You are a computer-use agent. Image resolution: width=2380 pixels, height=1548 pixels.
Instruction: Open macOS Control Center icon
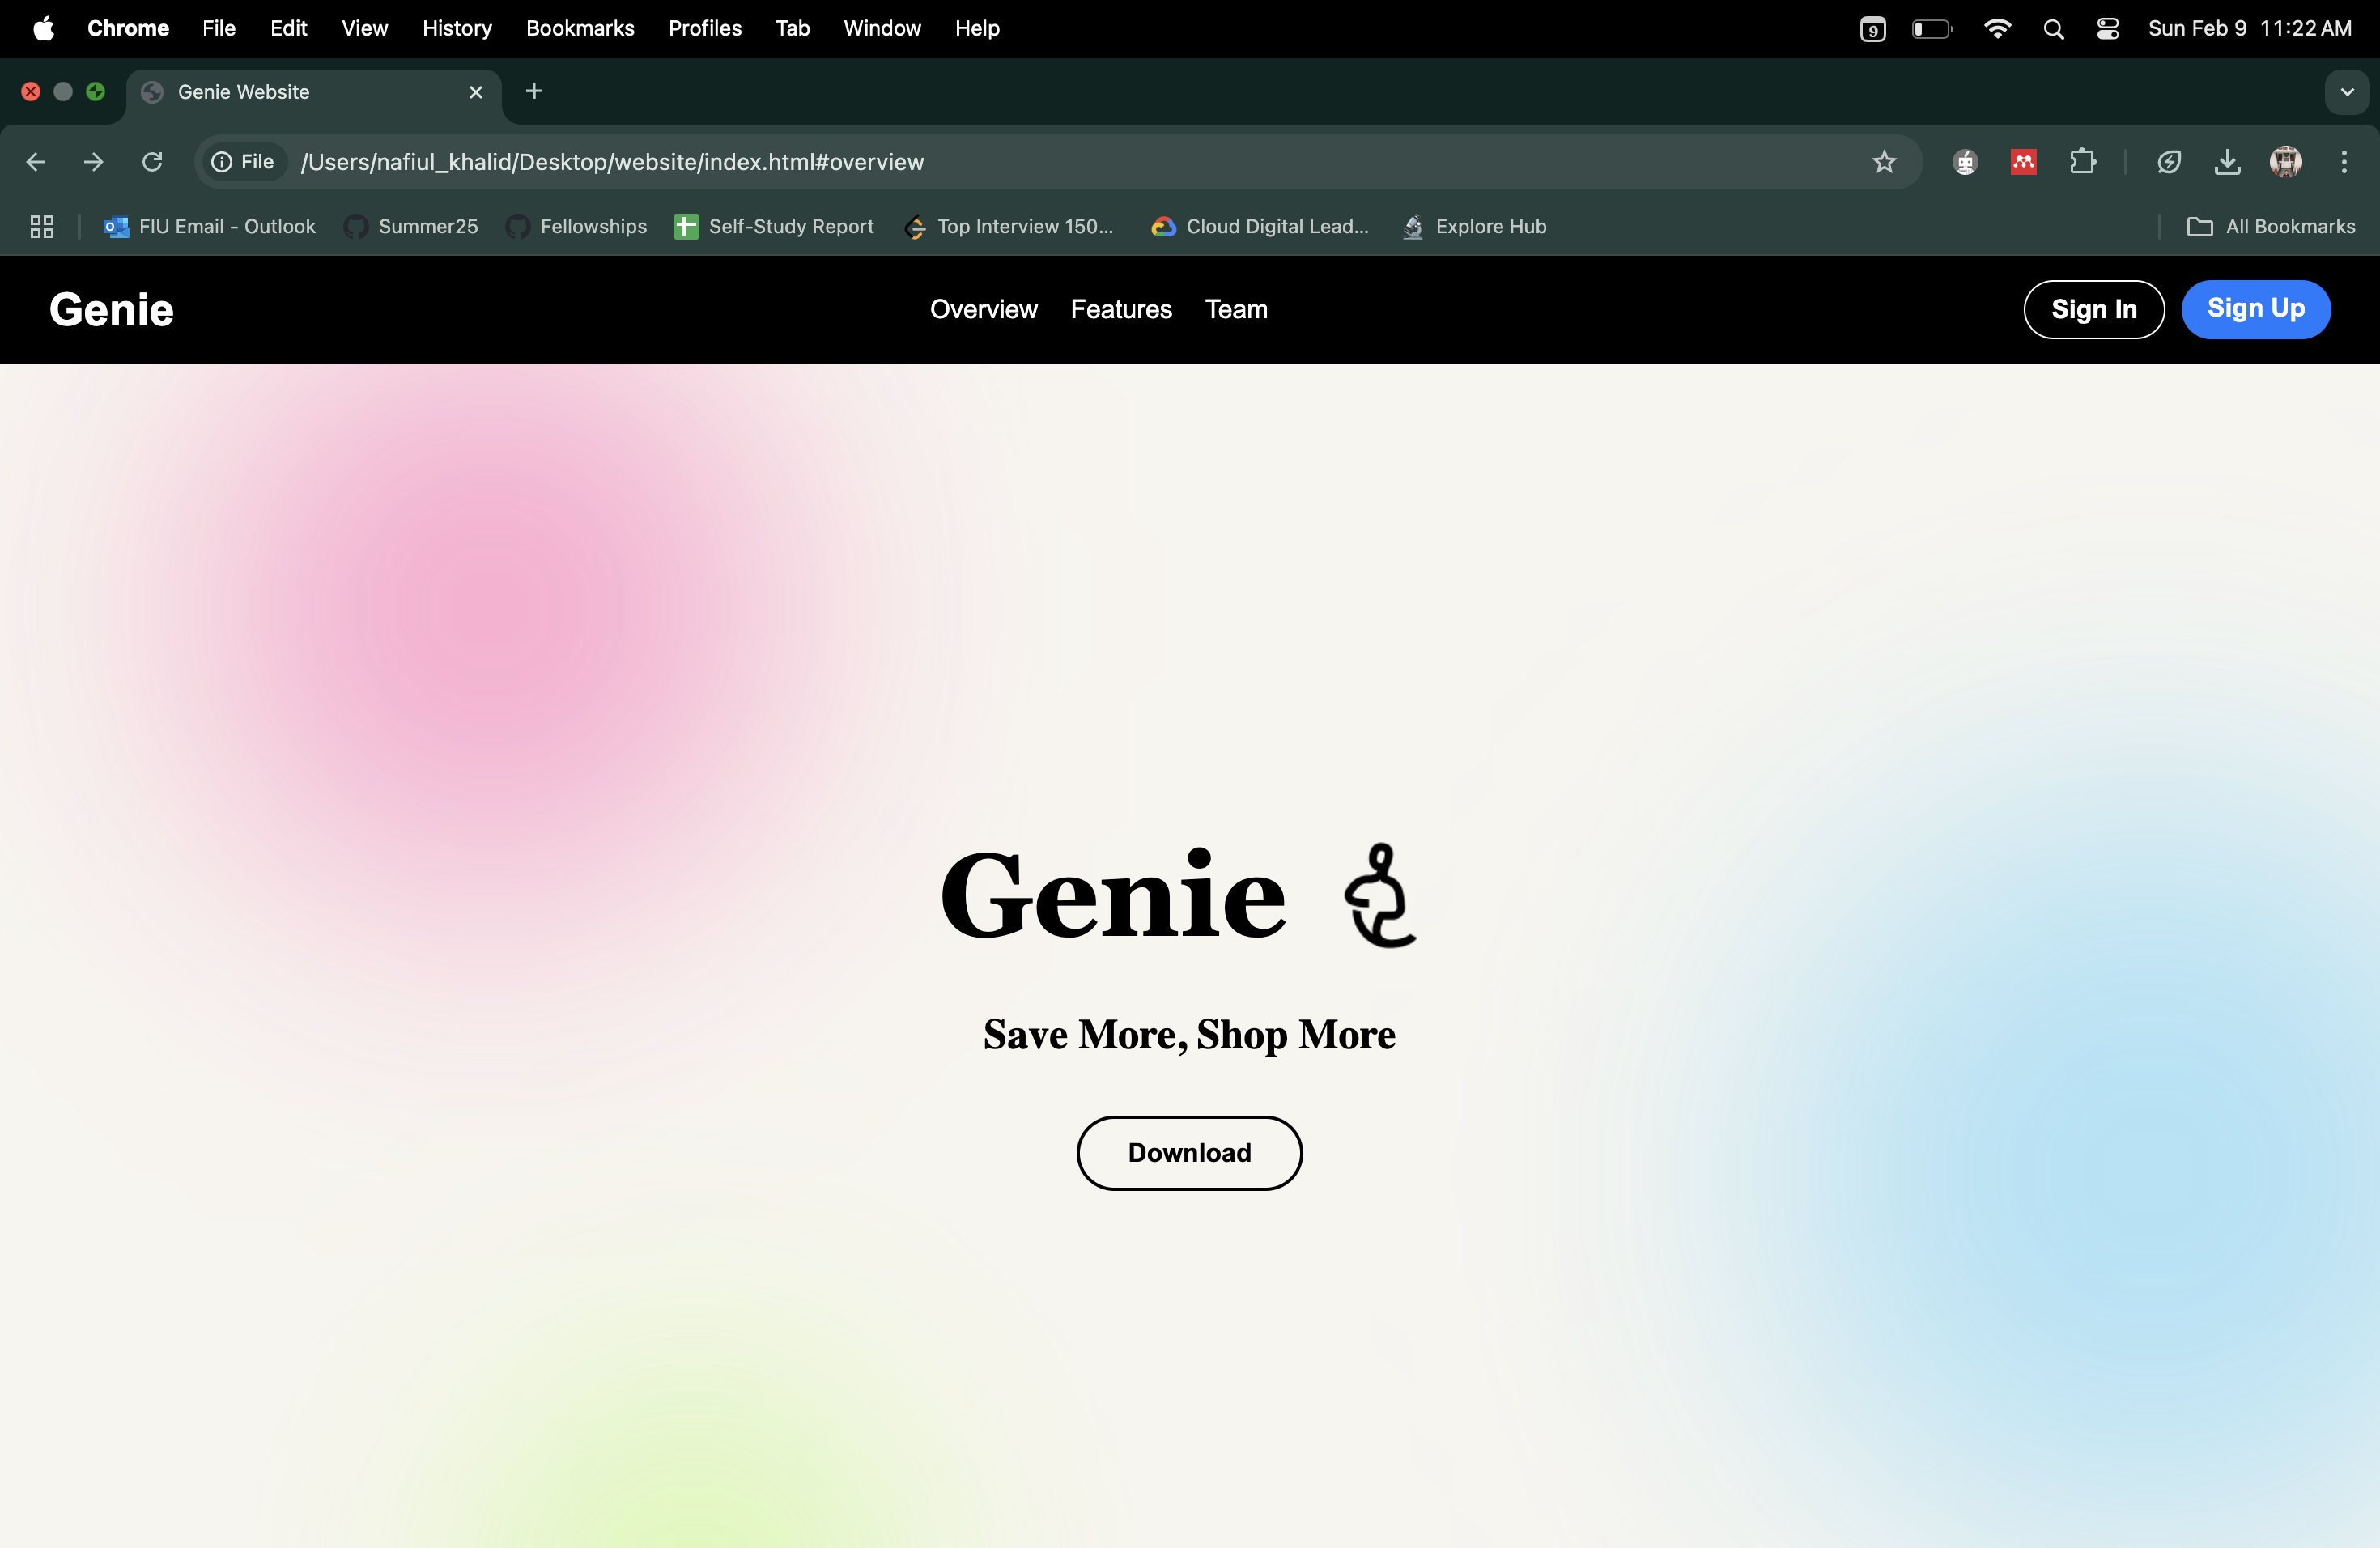point(2108,29)
